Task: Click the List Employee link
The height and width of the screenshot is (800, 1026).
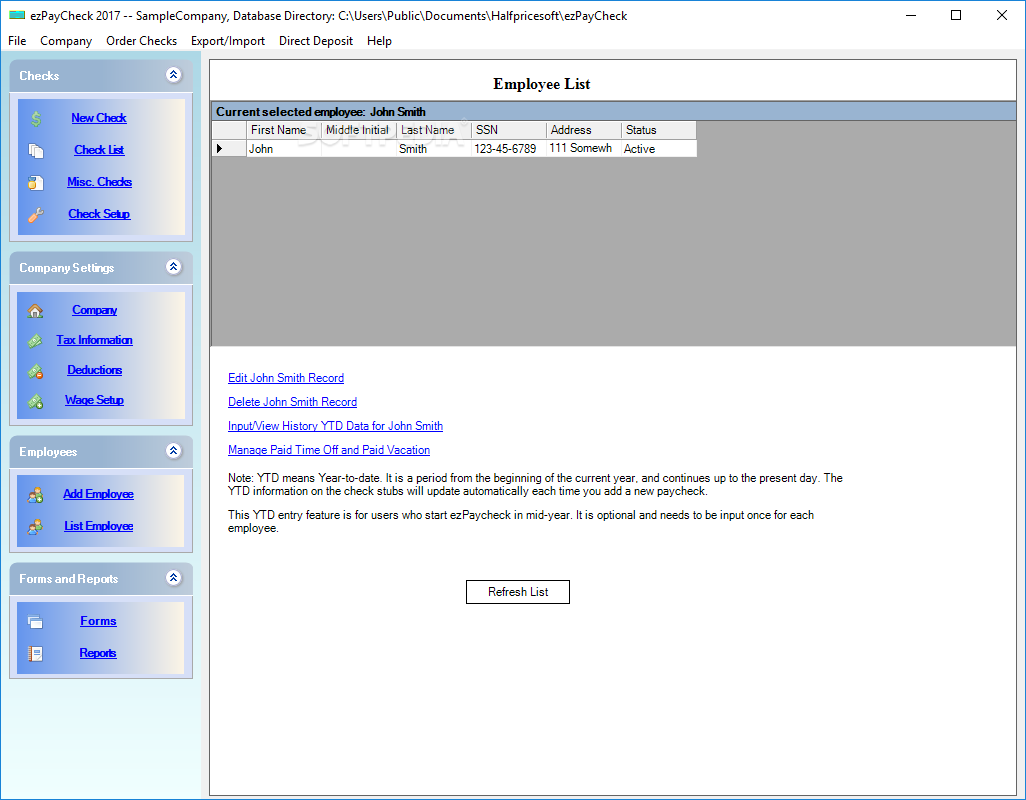Action: coord(98,526)
